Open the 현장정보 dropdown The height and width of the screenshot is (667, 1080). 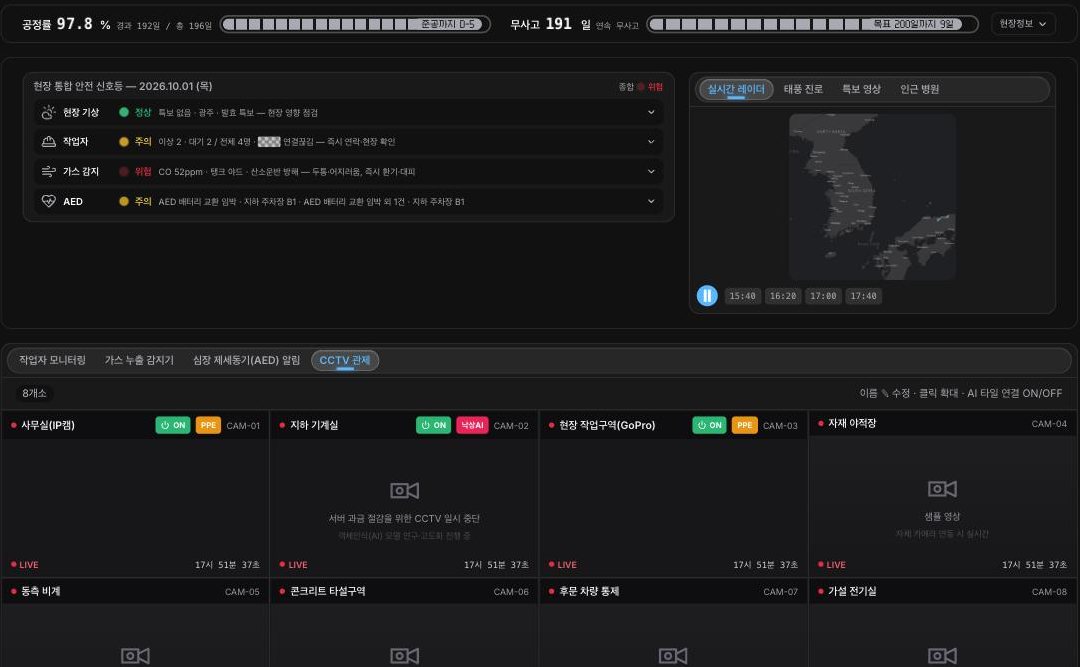[x=1023, y=23]
